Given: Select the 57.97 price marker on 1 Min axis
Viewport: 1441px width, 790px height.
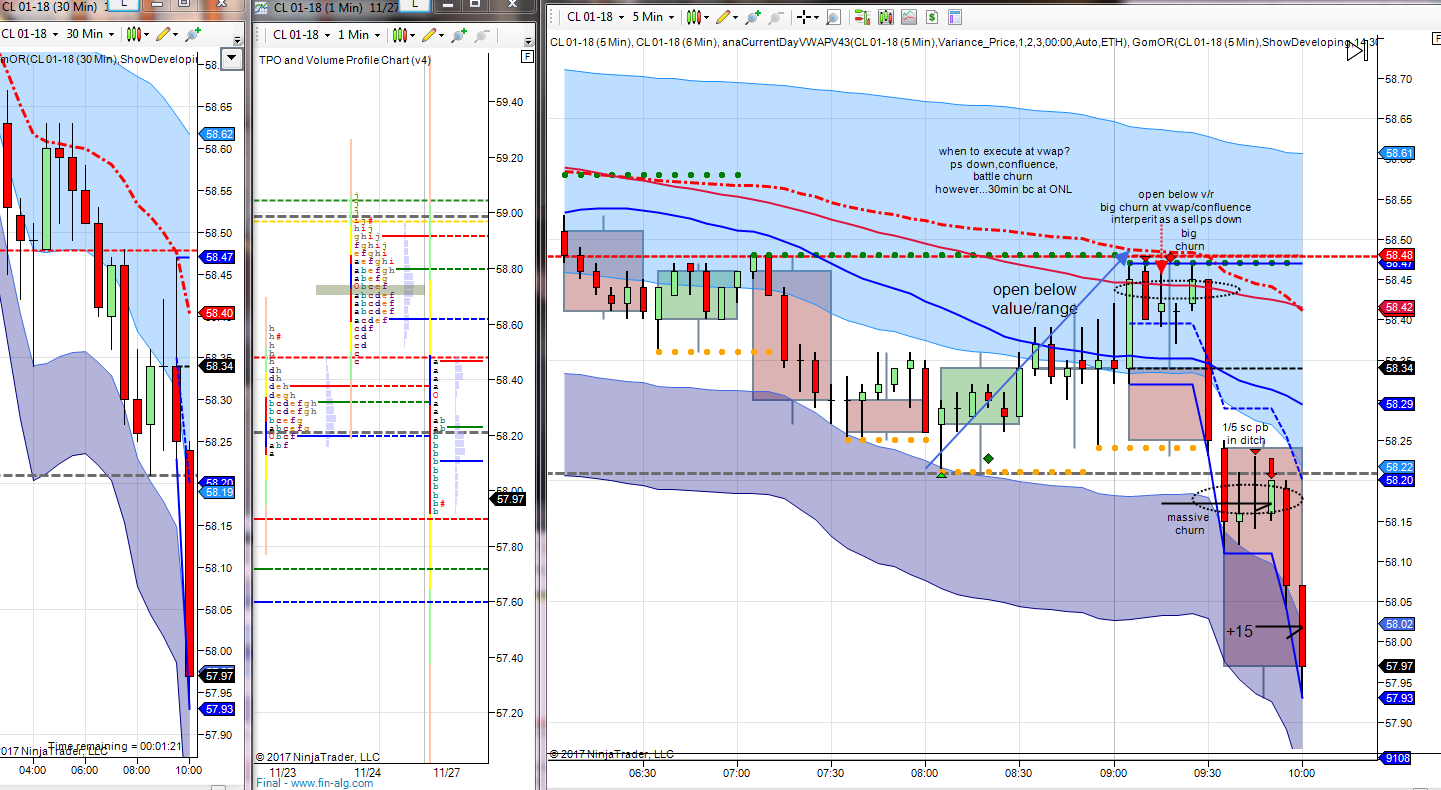Looking at the screenshot, I should [509, 499].
